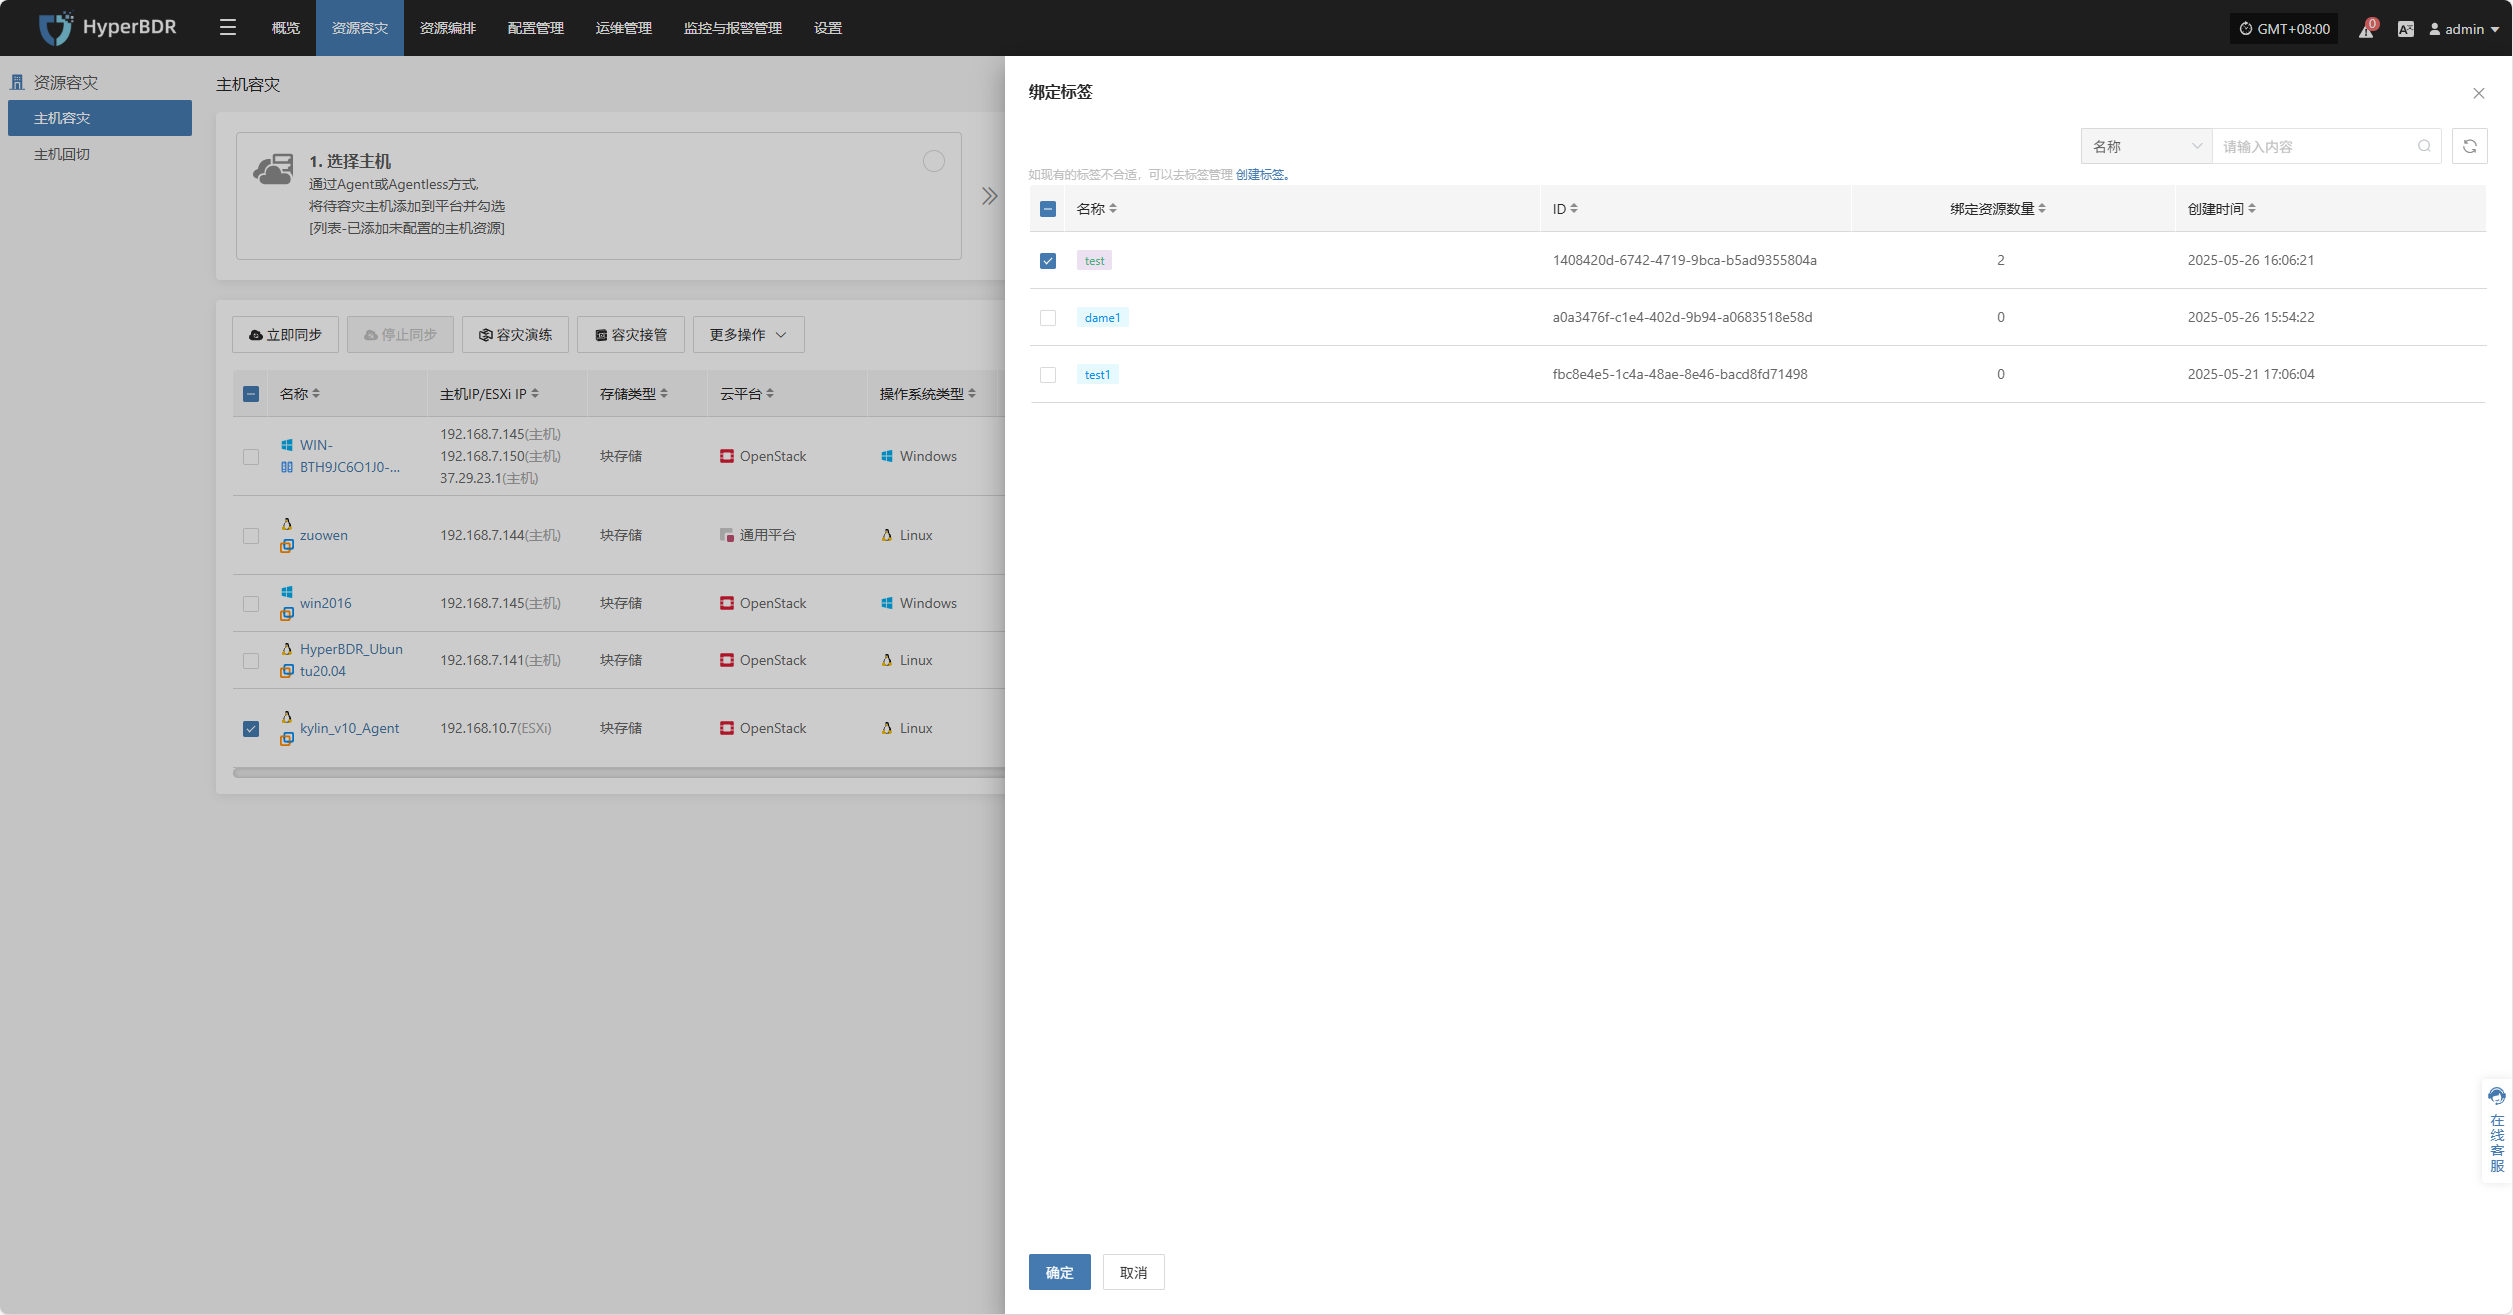The height and width of the screenshot is (1315, 2513).
Task: Open the 监控与报警管理 menu
Action: tap(733, 28)
